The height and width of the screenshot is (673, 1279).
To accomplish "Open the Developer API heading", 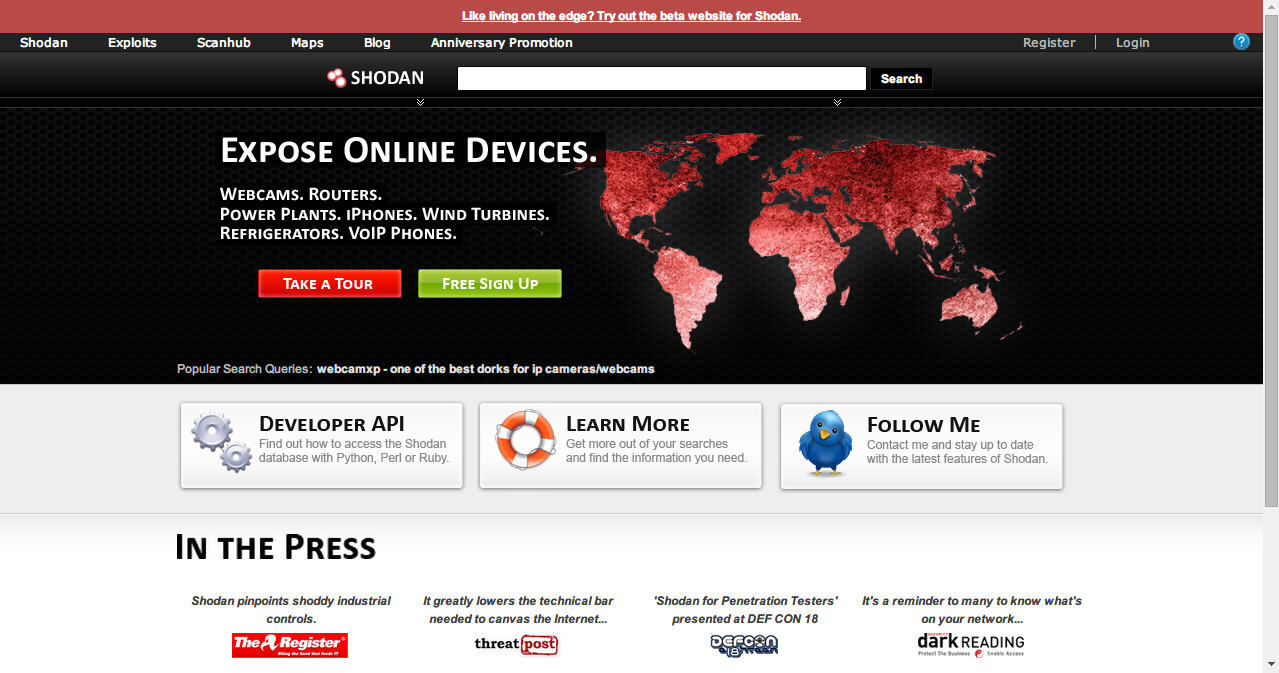I will [x=332, y=424].
